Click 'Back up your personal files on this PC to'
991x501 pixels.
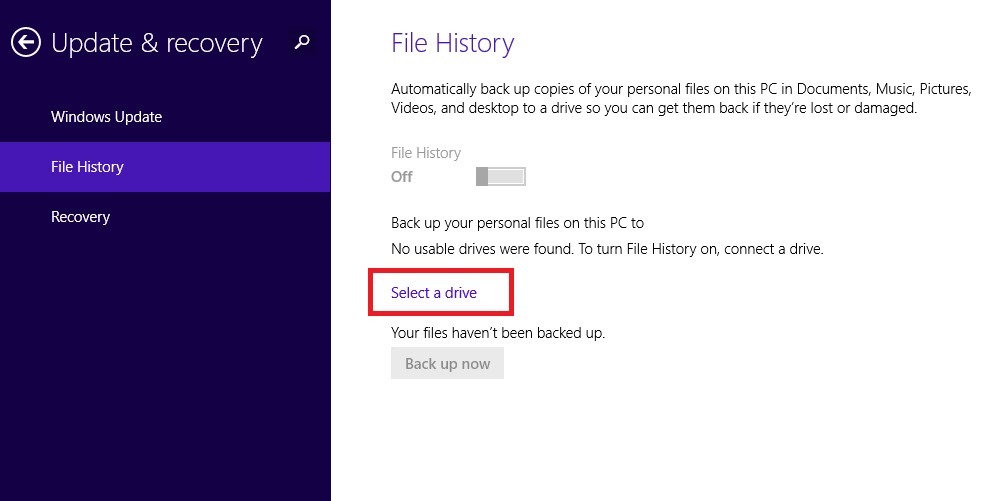(518, 223)
